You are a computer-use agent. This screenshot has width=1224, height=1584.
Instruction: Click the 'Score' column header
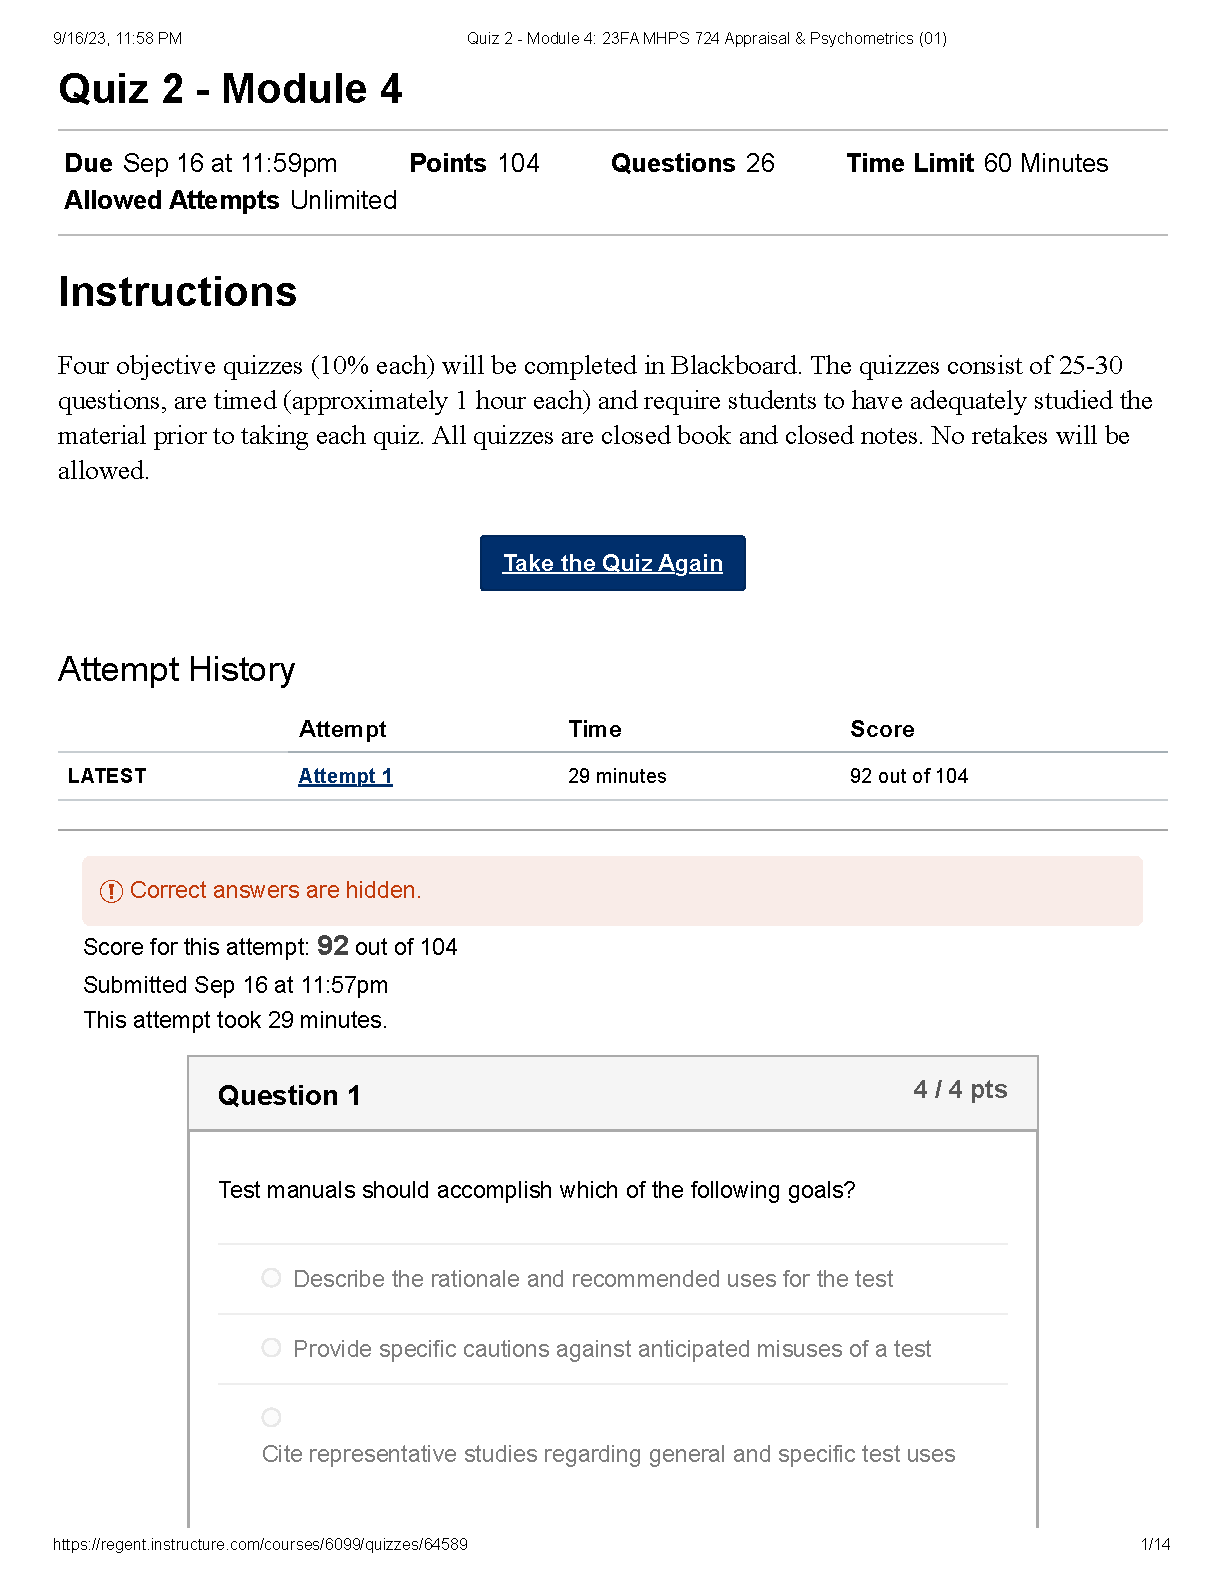[x=882, y=729]
